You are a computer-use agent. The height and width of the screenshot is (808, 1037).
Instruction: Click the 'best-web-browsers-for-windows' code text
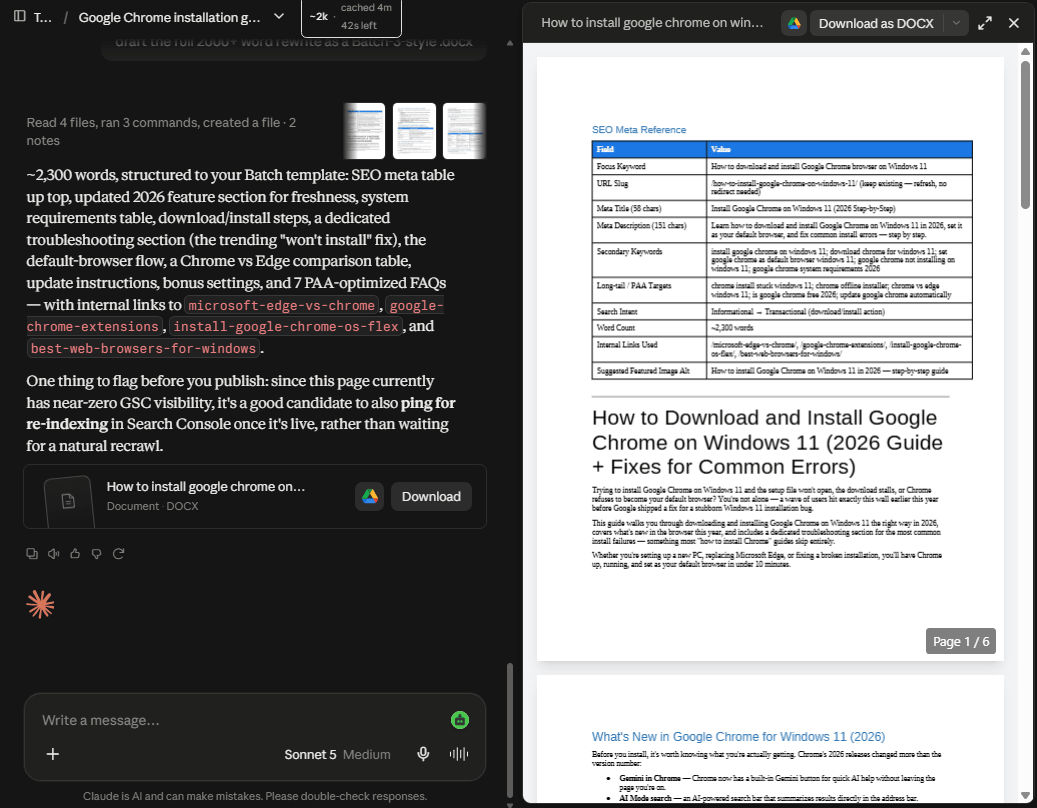[144, 348]
